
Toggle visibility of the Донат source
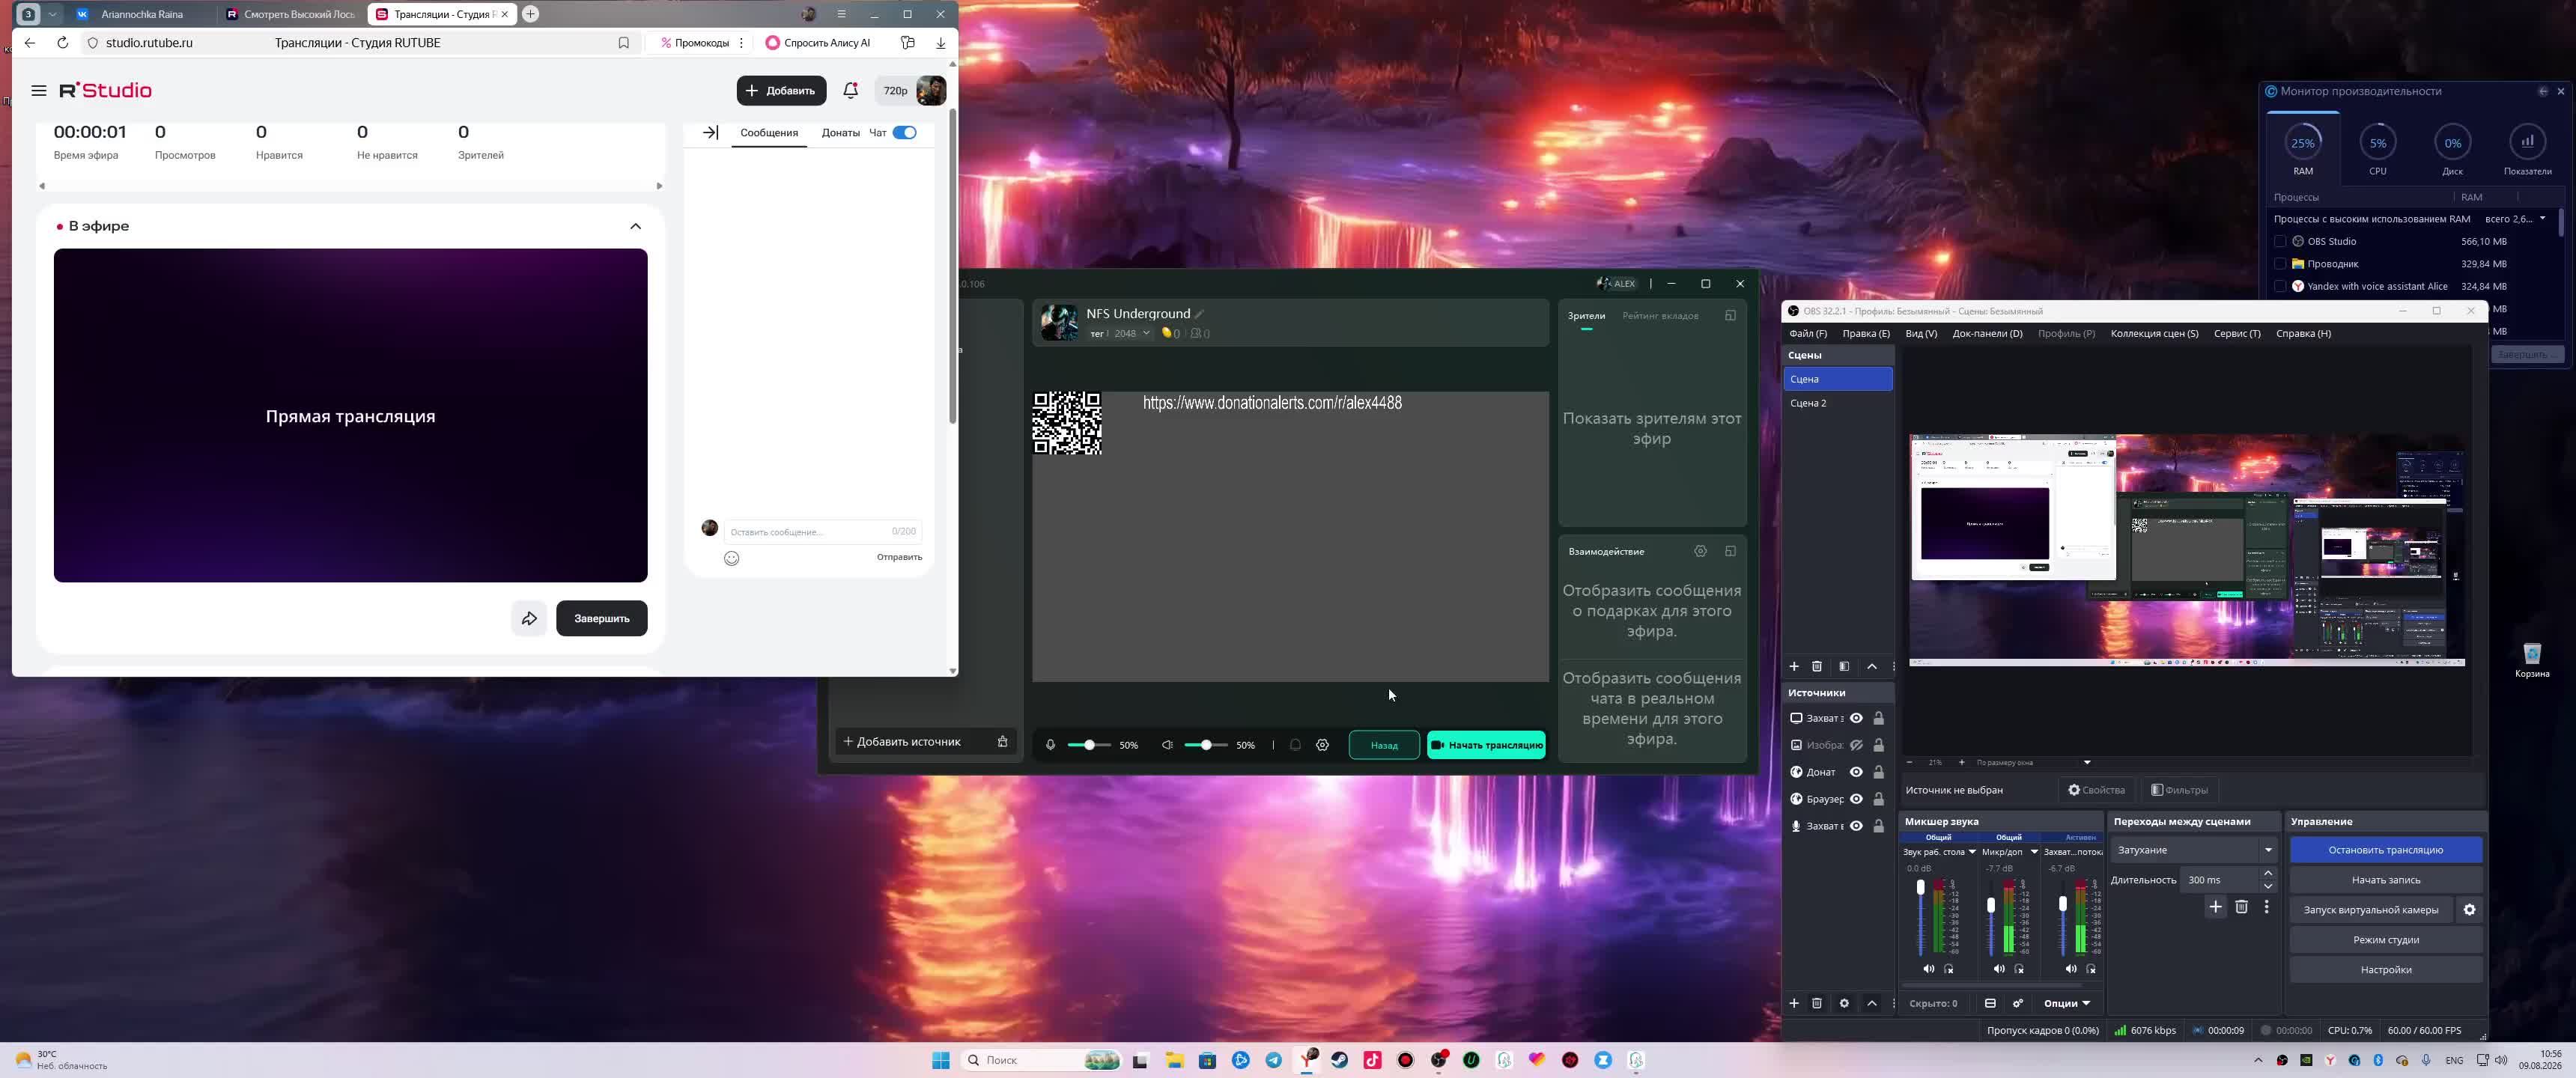coord(1856,772)
